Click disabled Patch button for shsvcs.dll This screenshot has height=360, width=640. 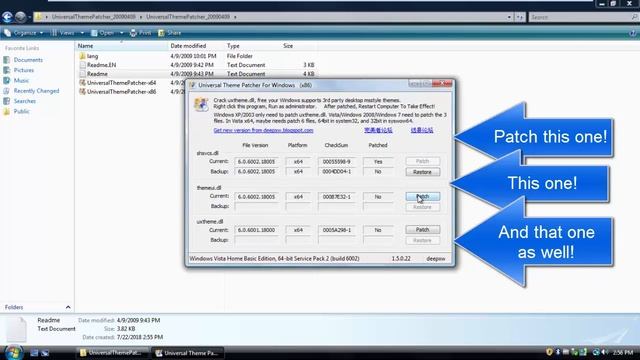[x=422, y=161]
